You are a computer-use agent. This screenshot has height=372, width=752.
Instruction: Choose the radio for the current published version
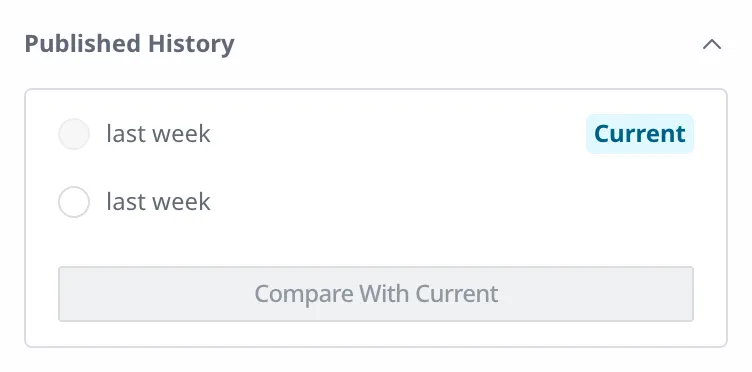[74, 134]
